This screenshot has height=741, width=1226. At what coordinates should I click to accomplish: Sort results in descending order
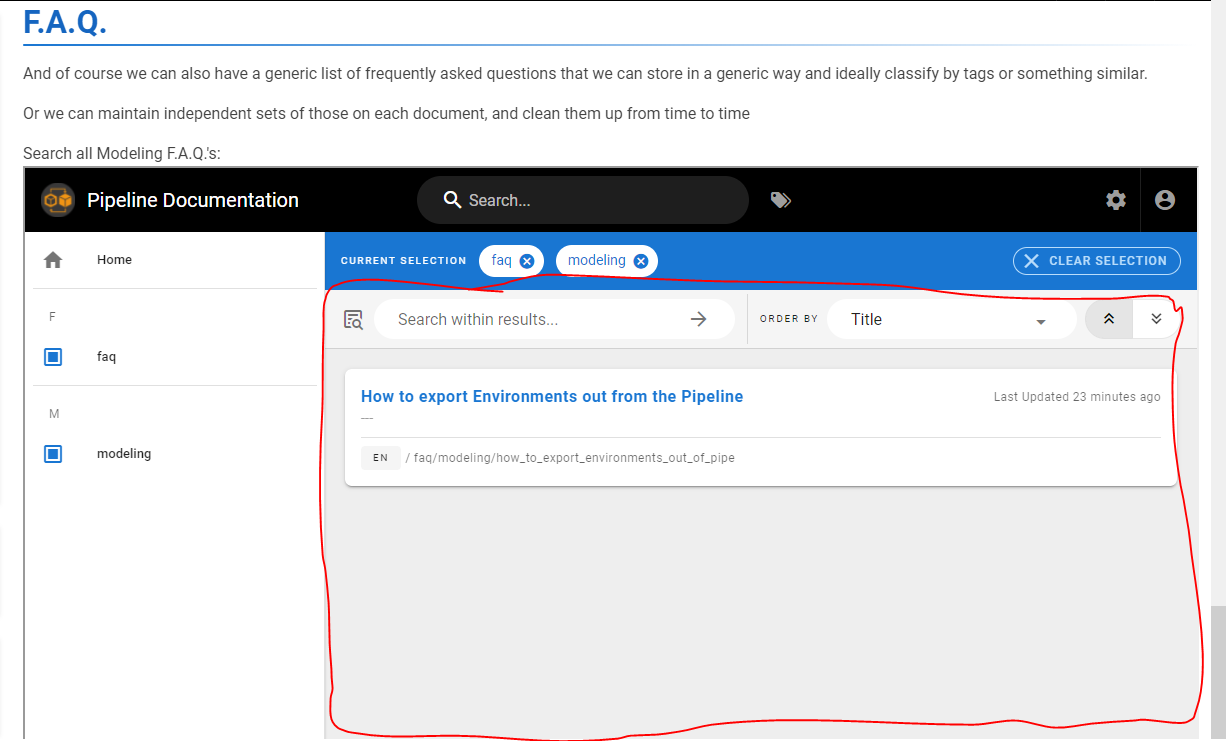1156,319
